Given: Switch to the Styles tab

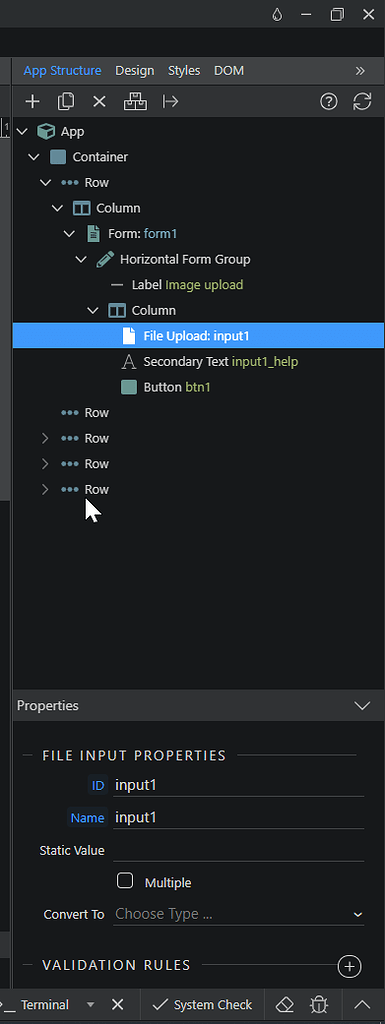Looking at the screenshot, I should pyautogui.click(x=184, y=71).
